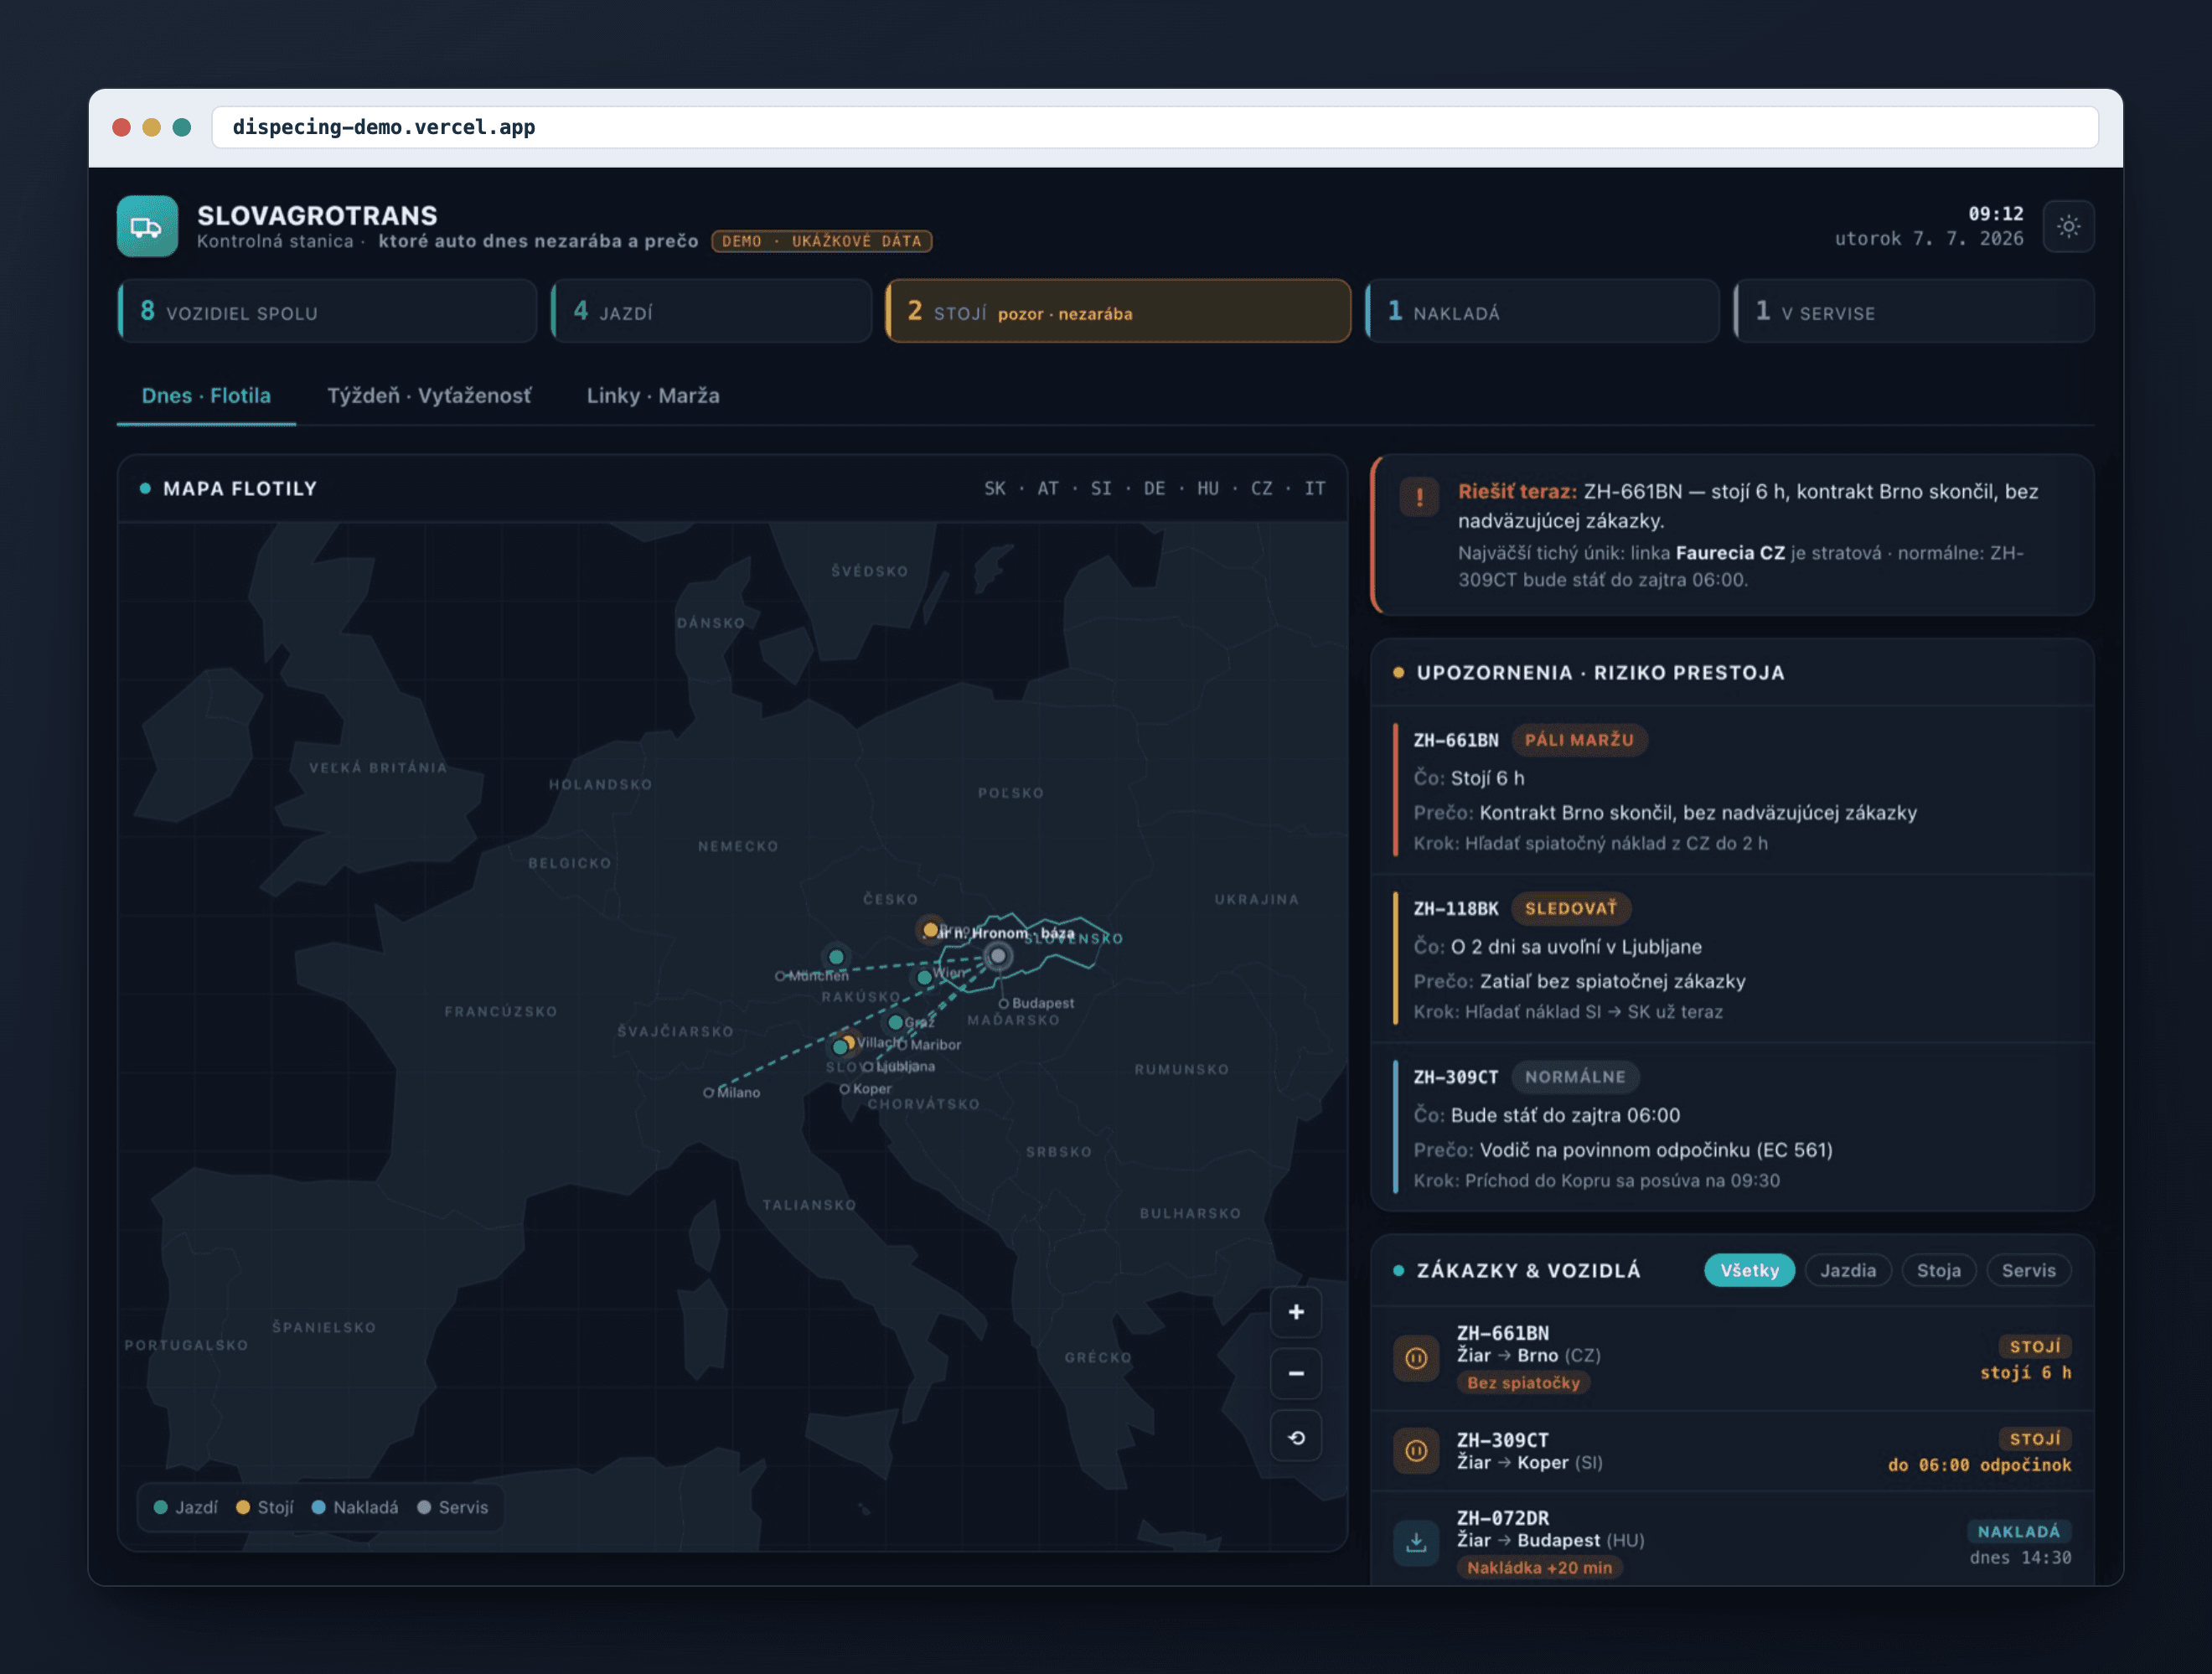2212x1674 pixels.
Task: Click the green vehicle marker near München
Action: (x=836, y=957)
